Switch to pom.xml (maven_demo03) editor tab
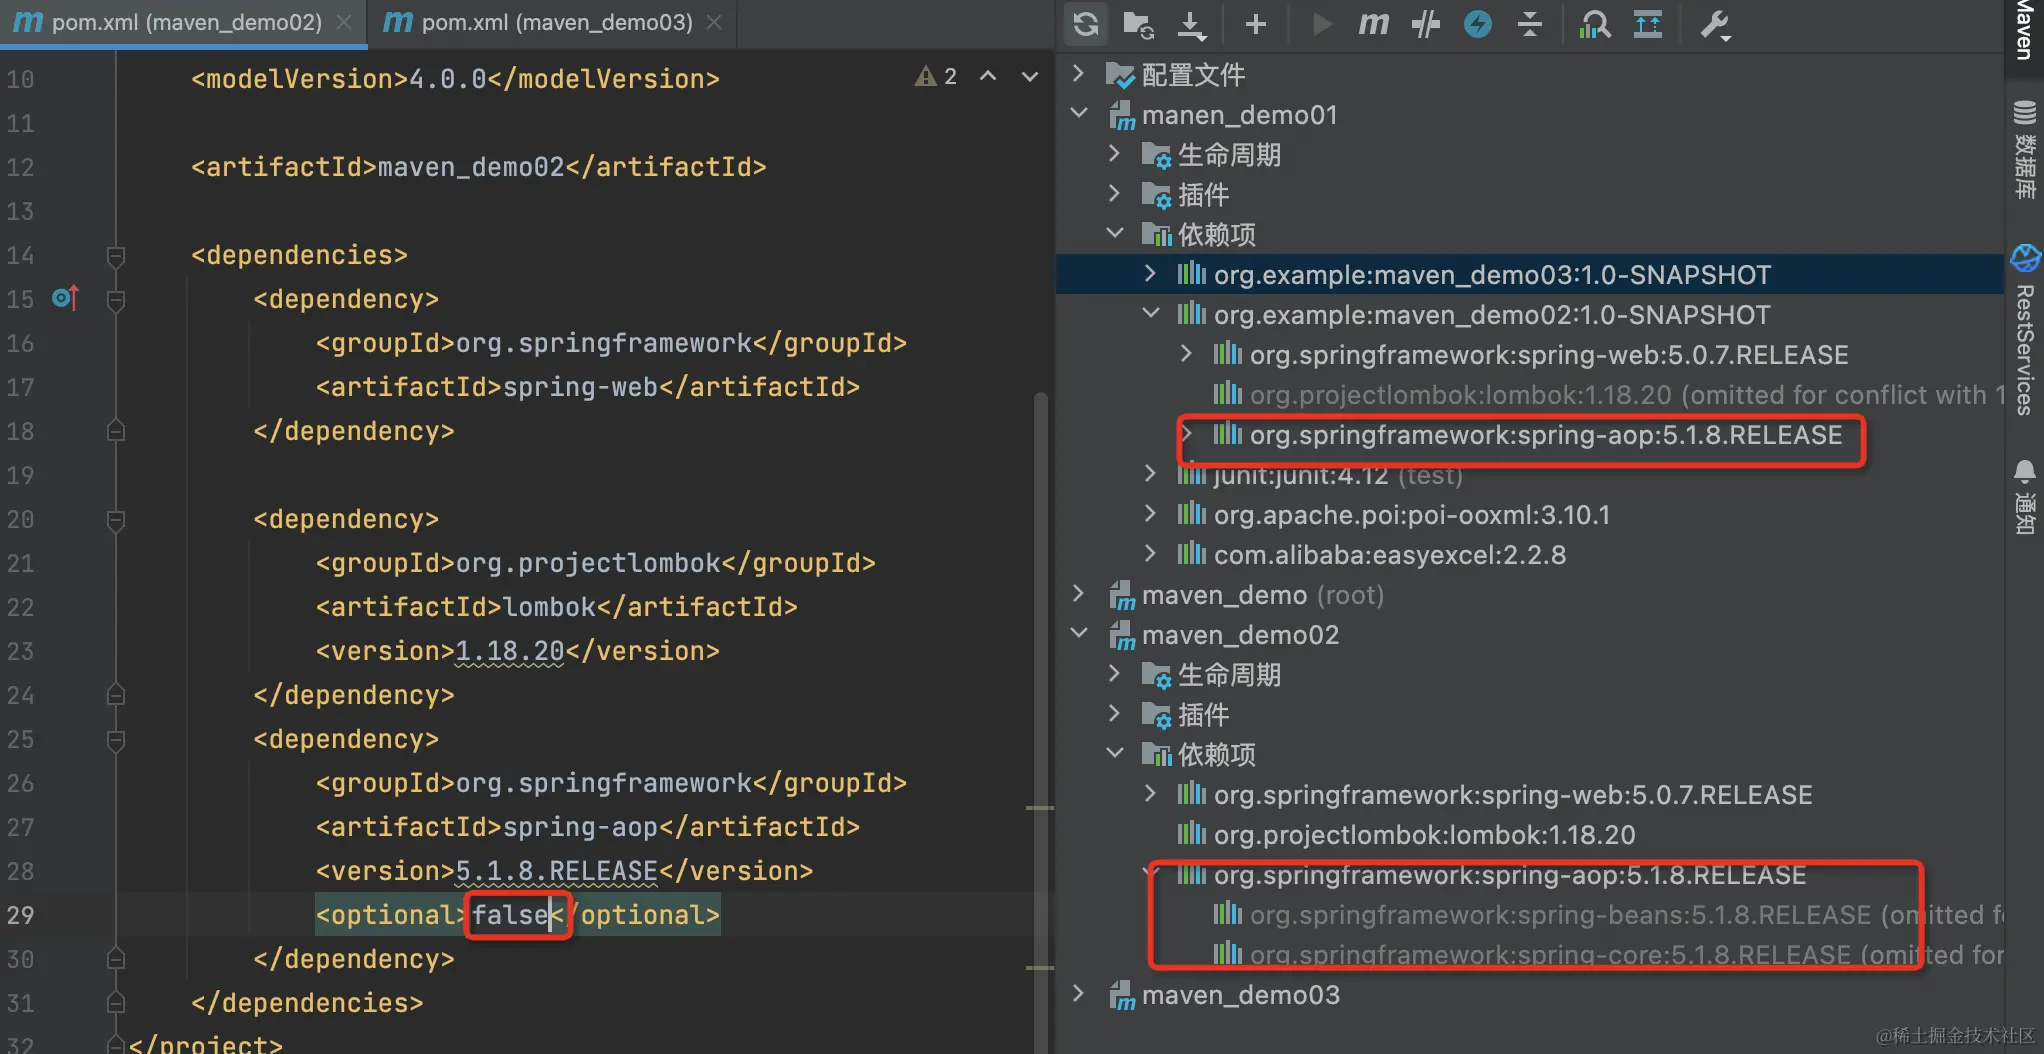 (553, 23)
